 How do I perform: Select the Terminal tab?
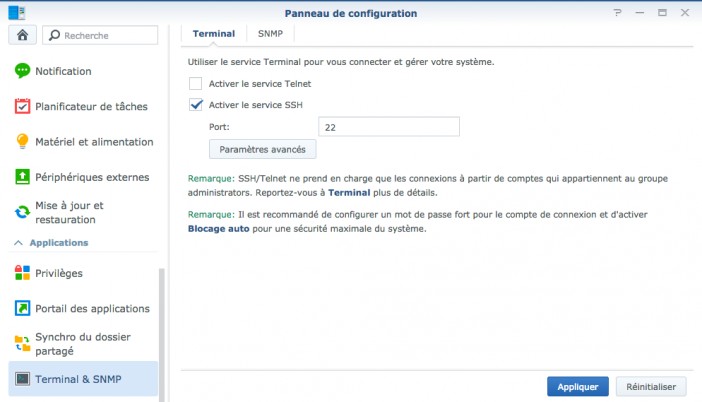pyautogui.click(x=214, y=34)
